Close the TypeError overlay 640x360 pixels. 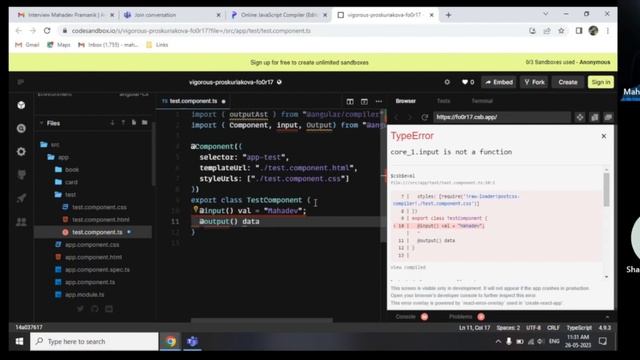604,136
